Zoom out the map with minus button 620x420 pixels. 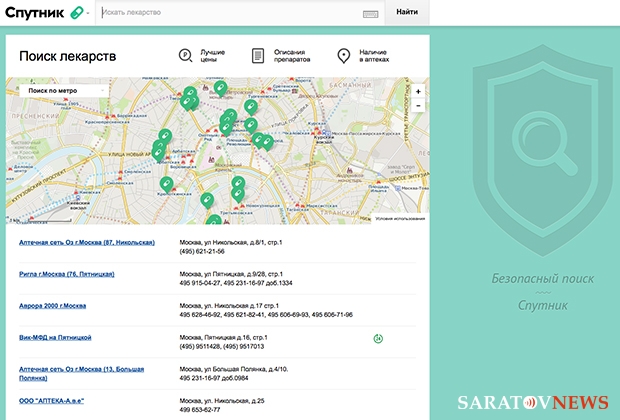(418, 105)
